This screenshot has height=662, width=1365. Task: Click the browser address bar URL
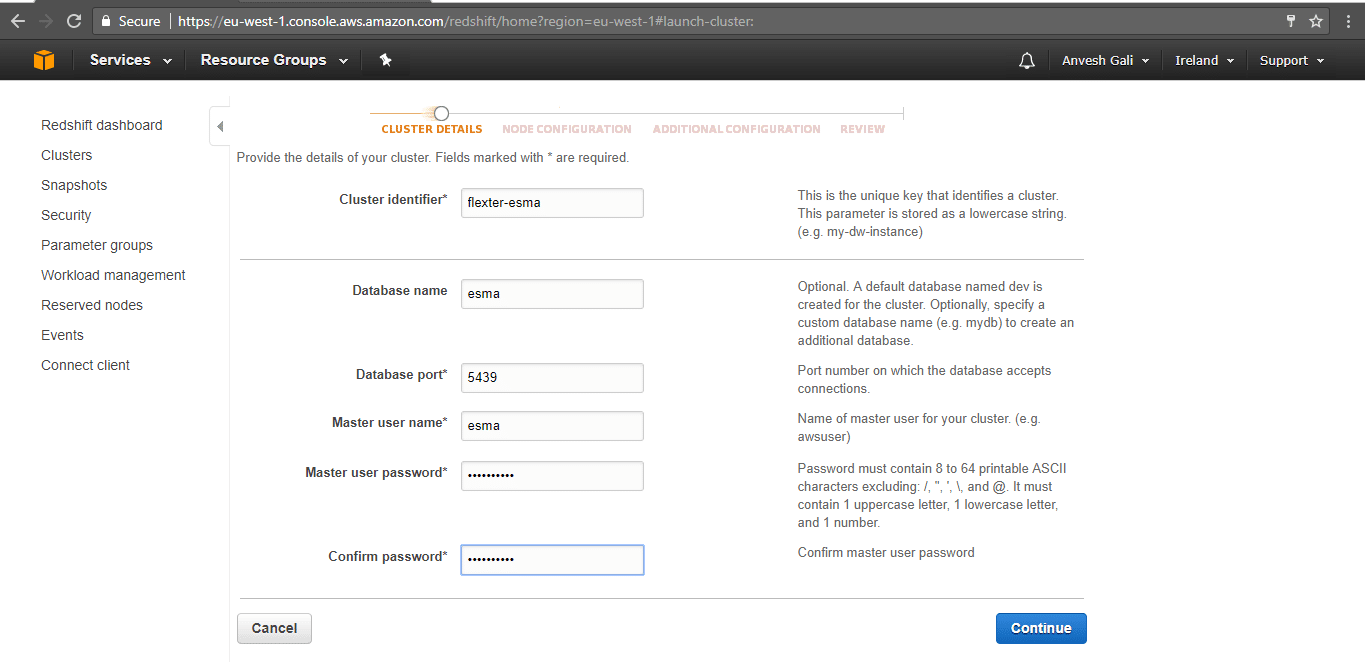(x=466, y=21)
